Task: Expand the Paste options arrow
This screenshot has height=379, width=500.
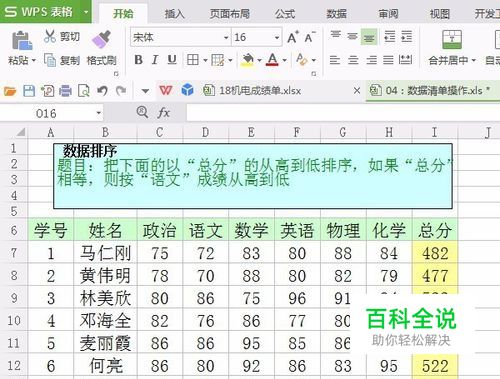Action: (x=33, y=61)
